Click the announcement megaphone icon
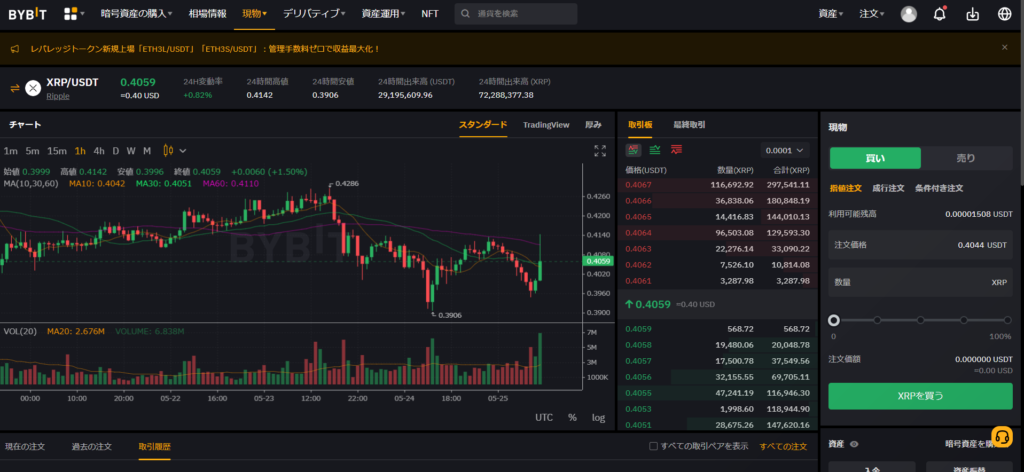Screen dimensions: 1024x472 [14, 48]
